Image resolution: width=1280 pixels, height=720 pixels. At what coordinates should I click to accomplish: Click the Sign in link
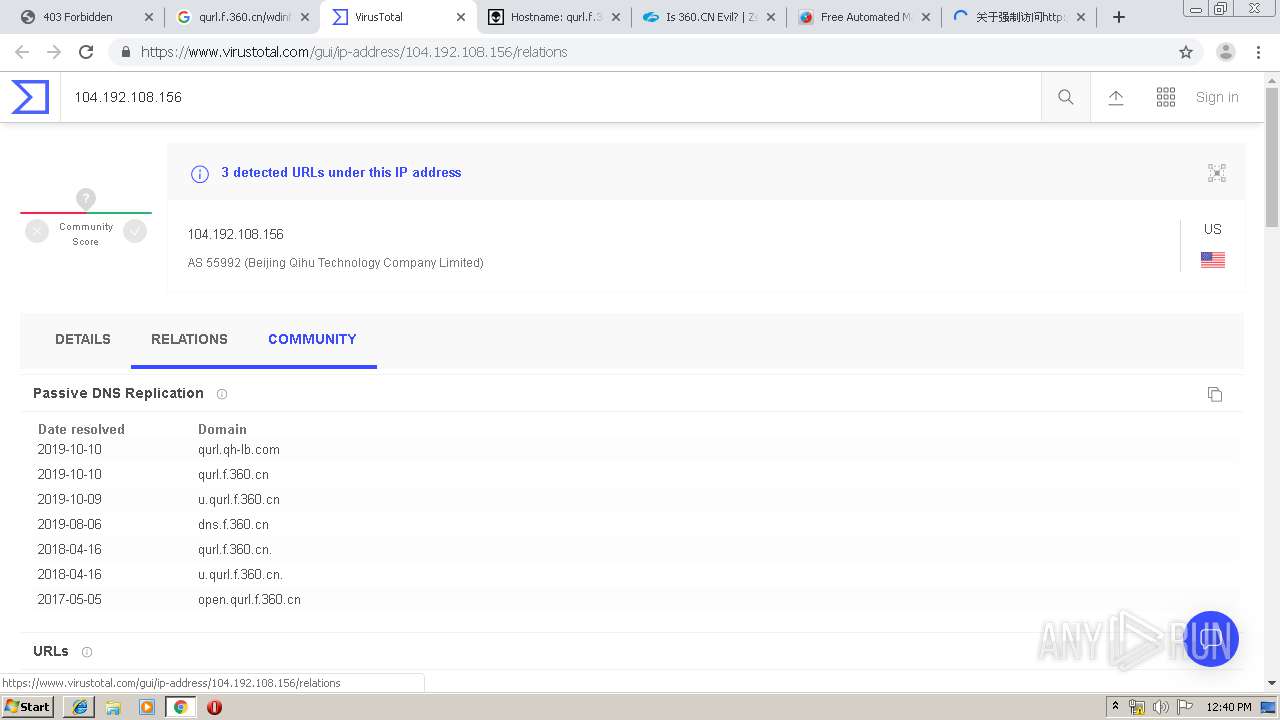[x=1217, y=97]
